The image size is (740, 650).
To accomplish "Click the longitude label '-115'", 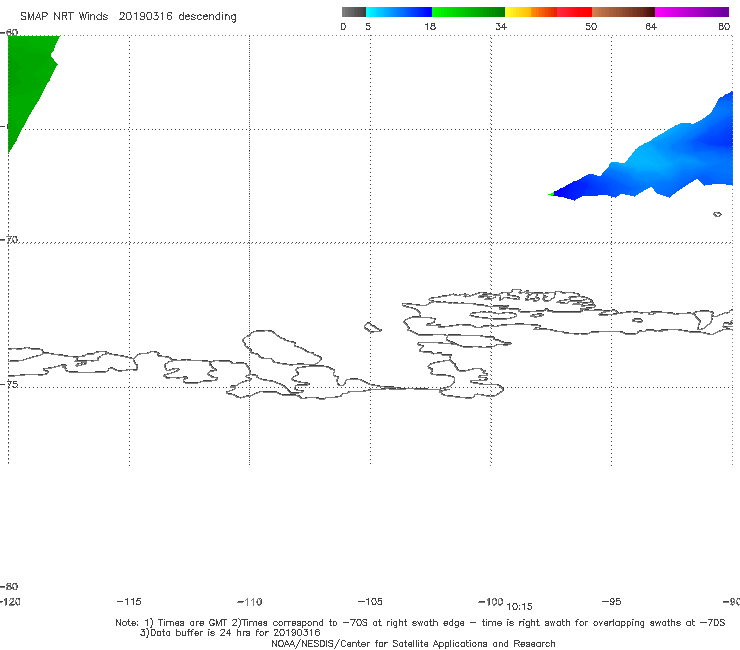I will tap(129, 601).
